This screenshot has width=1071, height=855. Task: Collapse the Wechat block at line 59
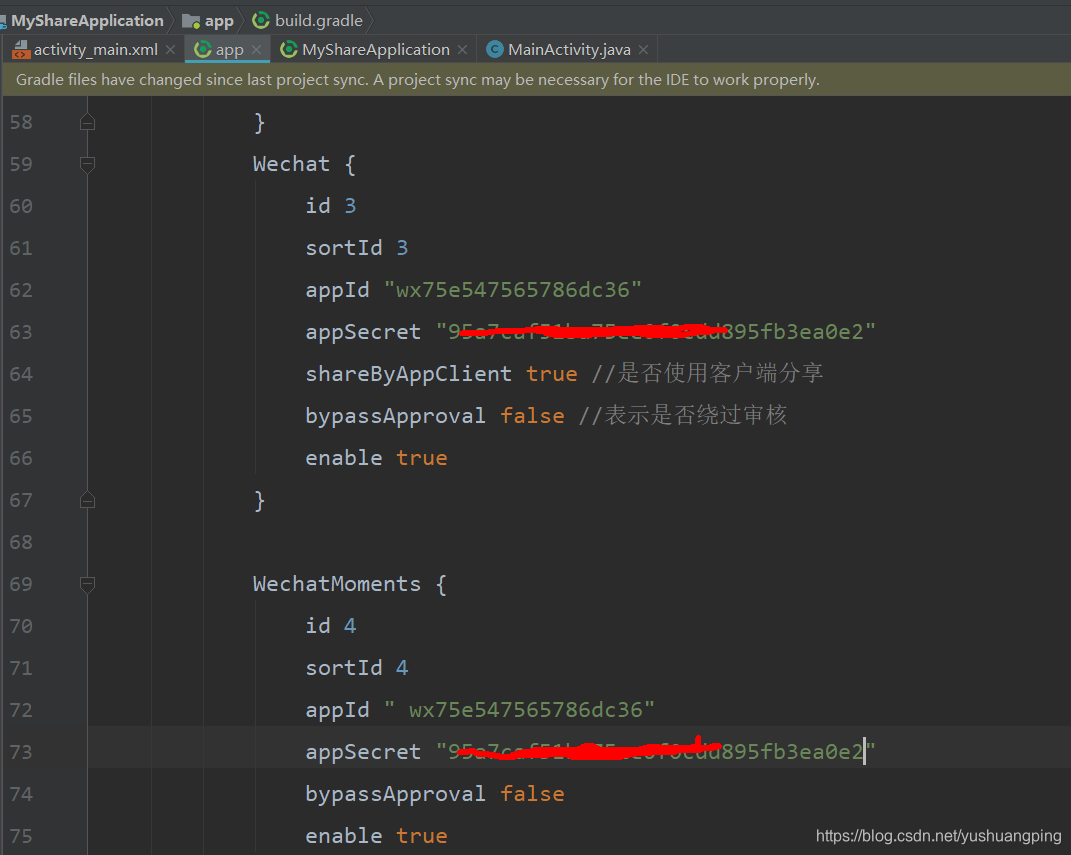[x=87, y=165]
